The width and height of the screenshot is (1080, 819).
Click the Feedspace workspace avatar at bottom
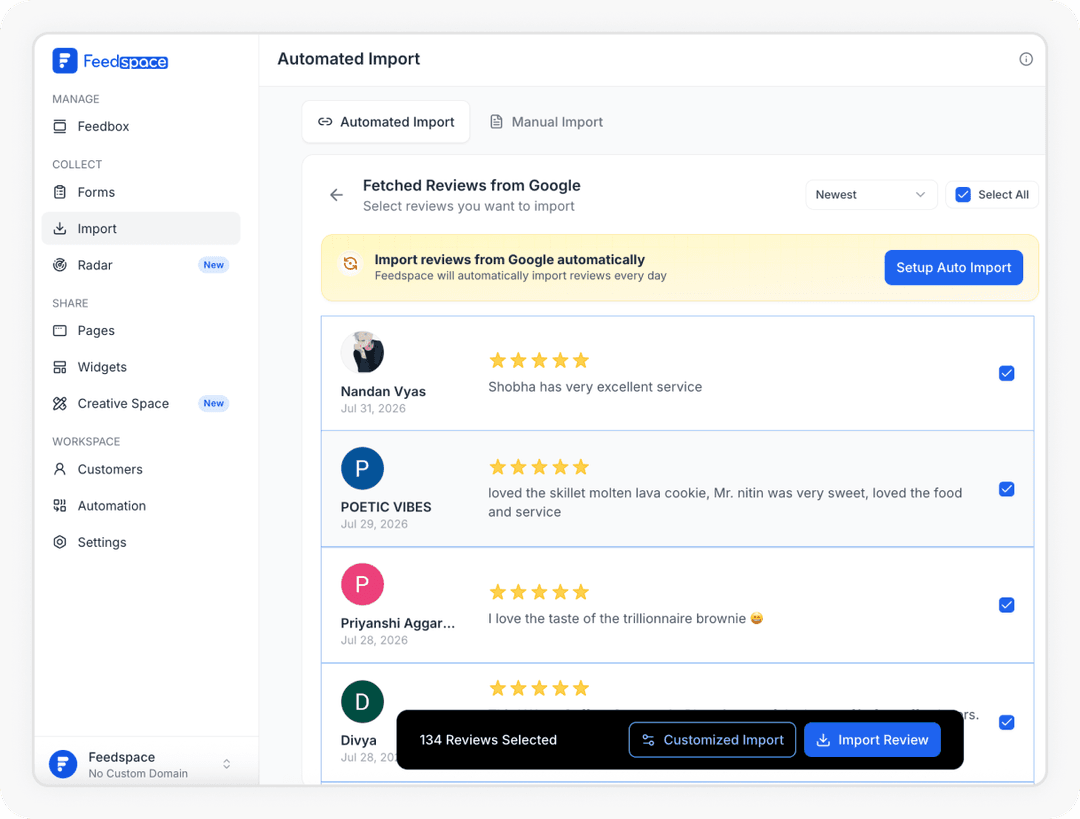click(63, 764)
